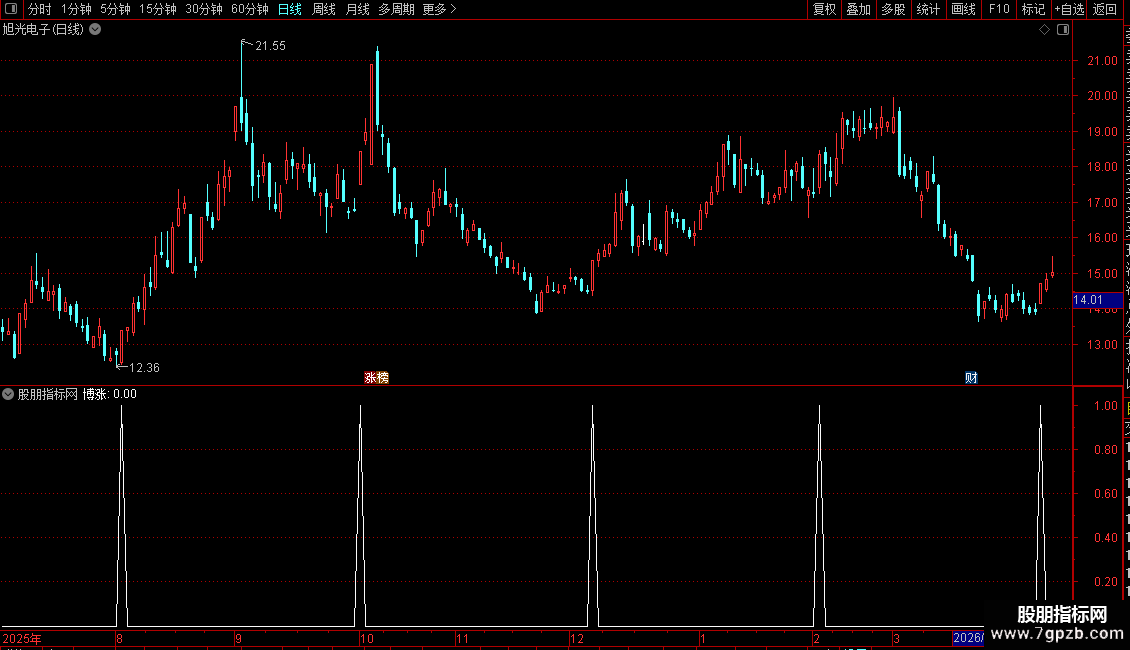The height and width of the screenshot is (650, 1130).
Task: Click the 博涨: 0.00 indicator value
Action: 110,394
